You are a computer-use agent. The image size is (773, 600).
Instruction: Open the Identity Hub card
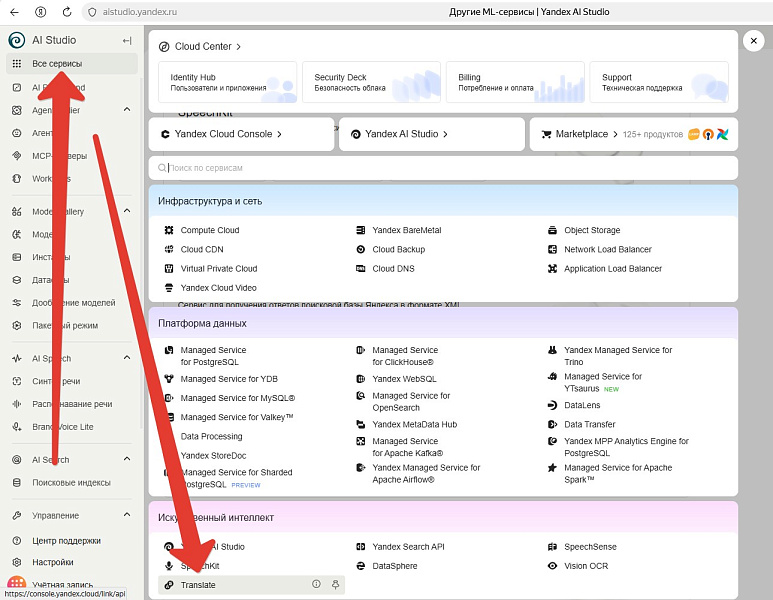[228, 82]
